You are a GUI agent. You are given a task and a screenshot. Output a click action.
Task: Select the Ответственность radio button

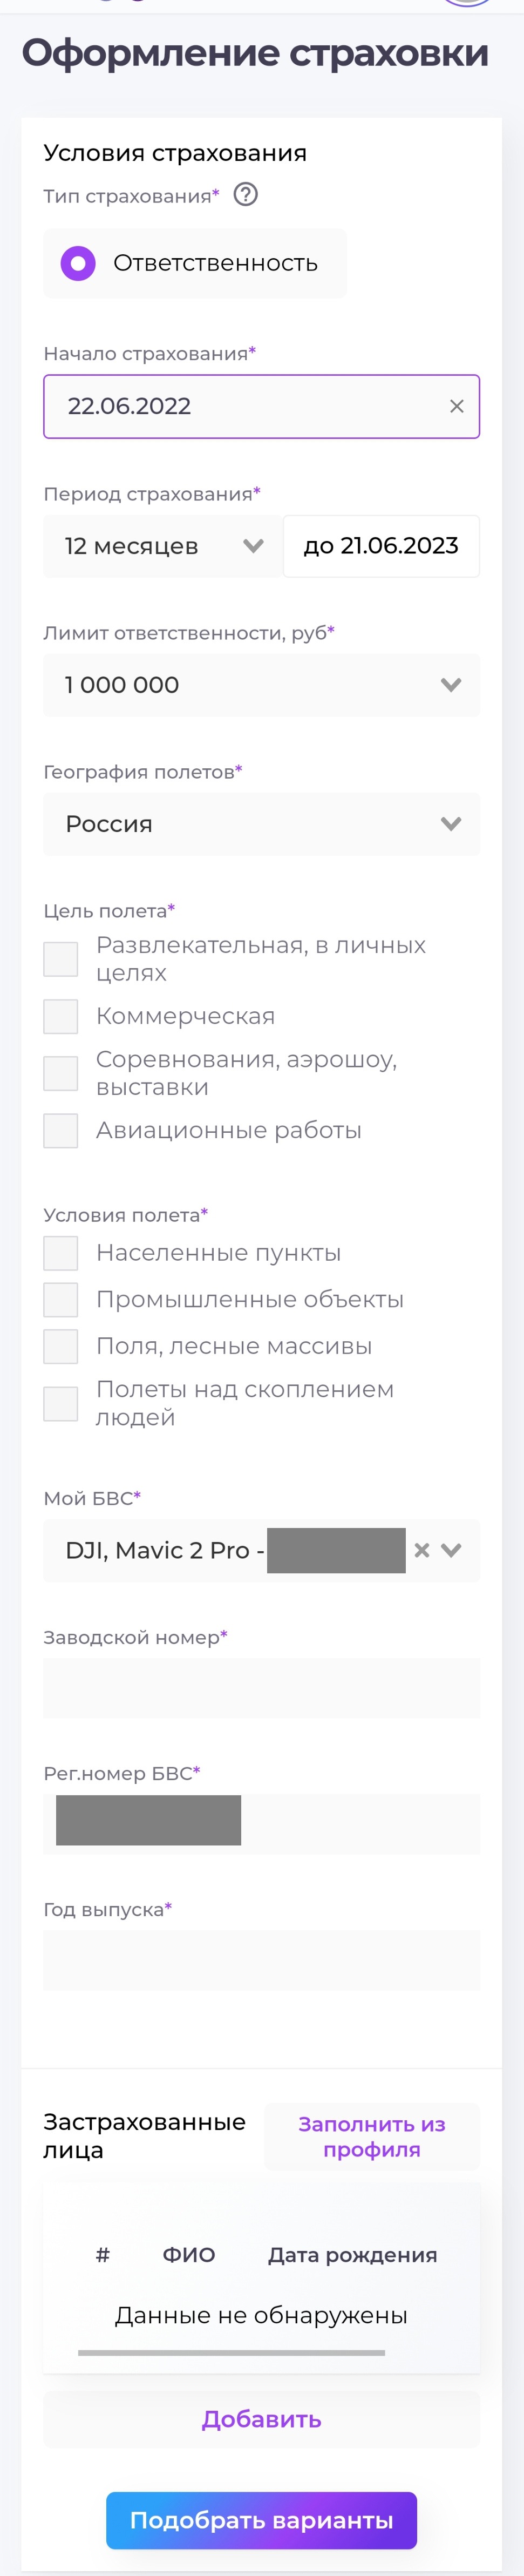[78, 263]
